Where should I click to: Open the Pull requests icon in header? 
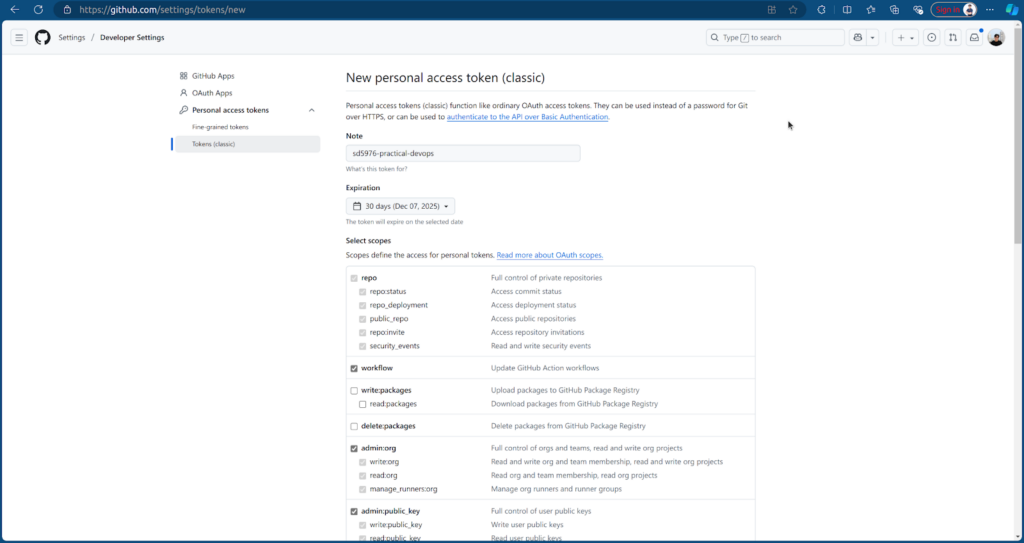(x=952, y=38)
